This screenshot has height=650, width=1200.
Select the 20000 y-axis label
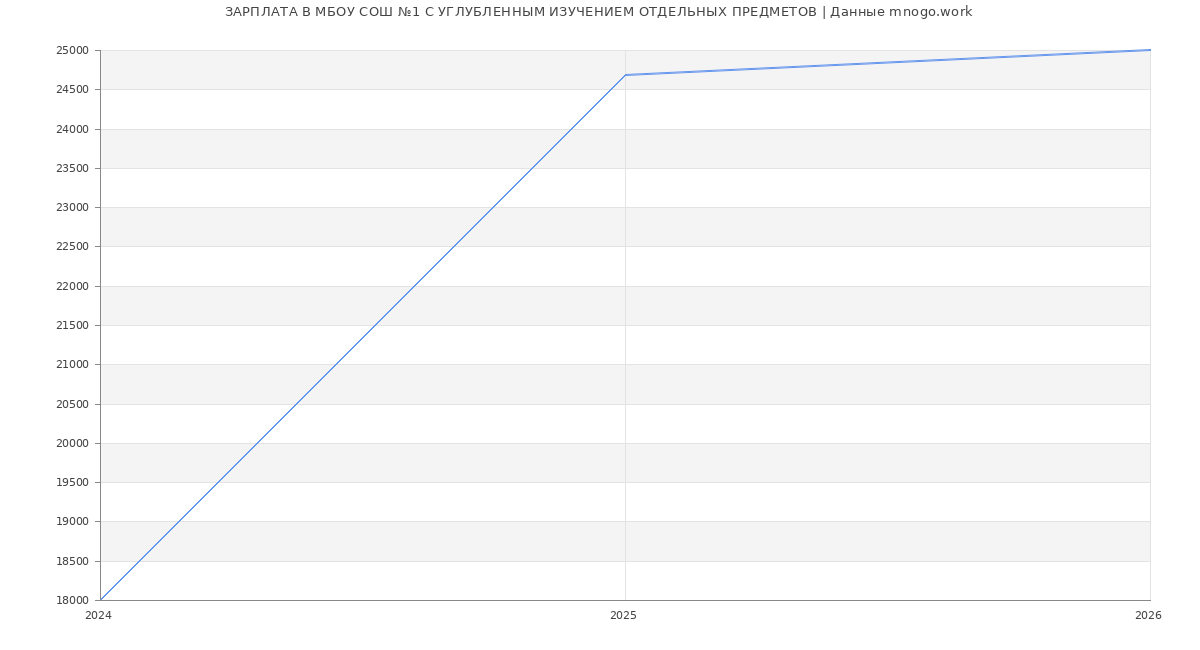72,444
